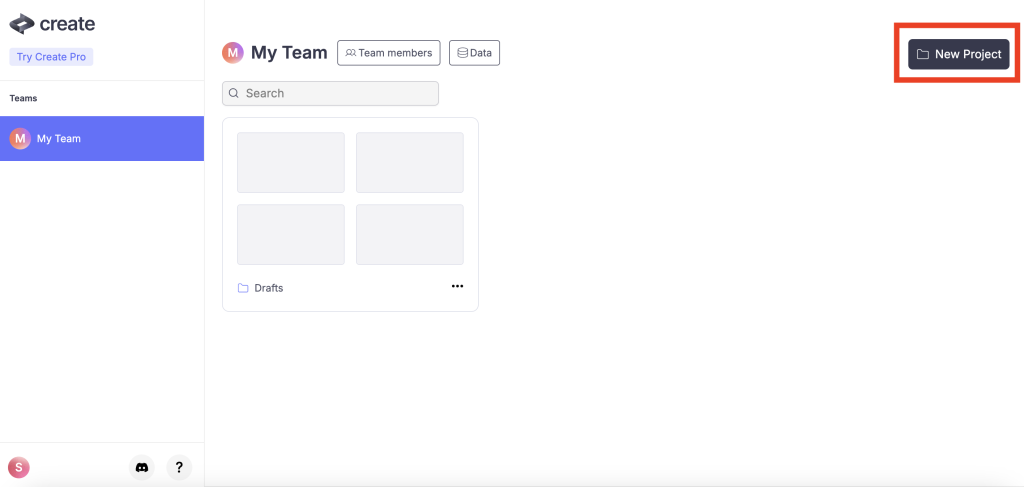The image size is (1024, 487).
Task: Click the Create logo icon
Action: tap(22, 24)
